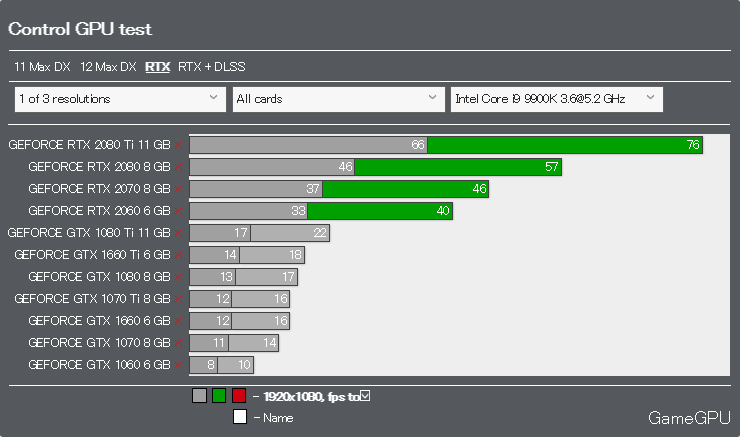Click the green legend swatch

pos(219,395)
